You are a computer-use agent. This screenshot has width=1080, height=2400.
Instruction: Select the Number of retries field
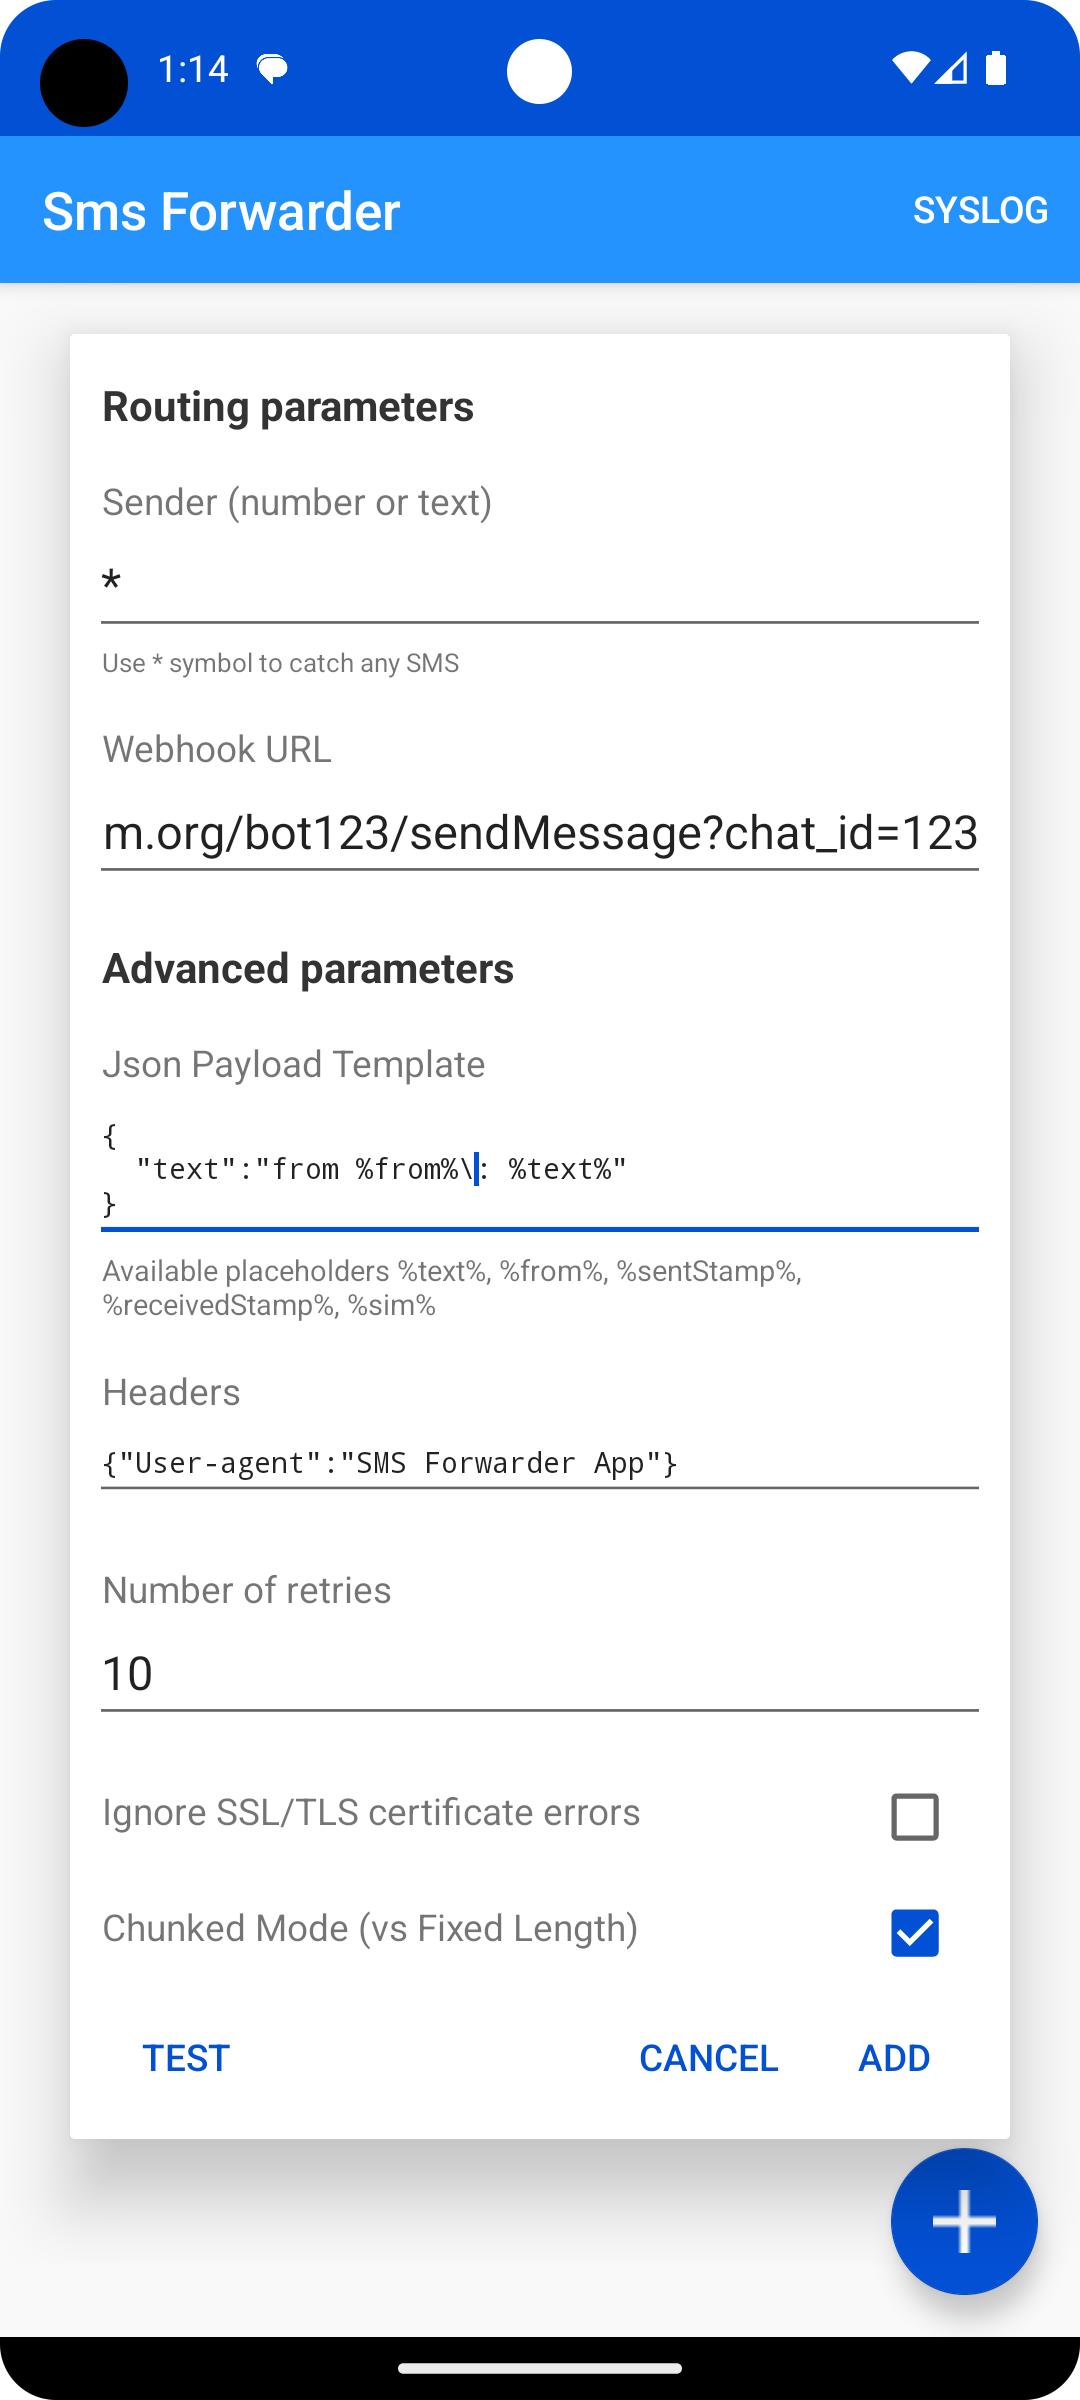[x=540, y=1673]
